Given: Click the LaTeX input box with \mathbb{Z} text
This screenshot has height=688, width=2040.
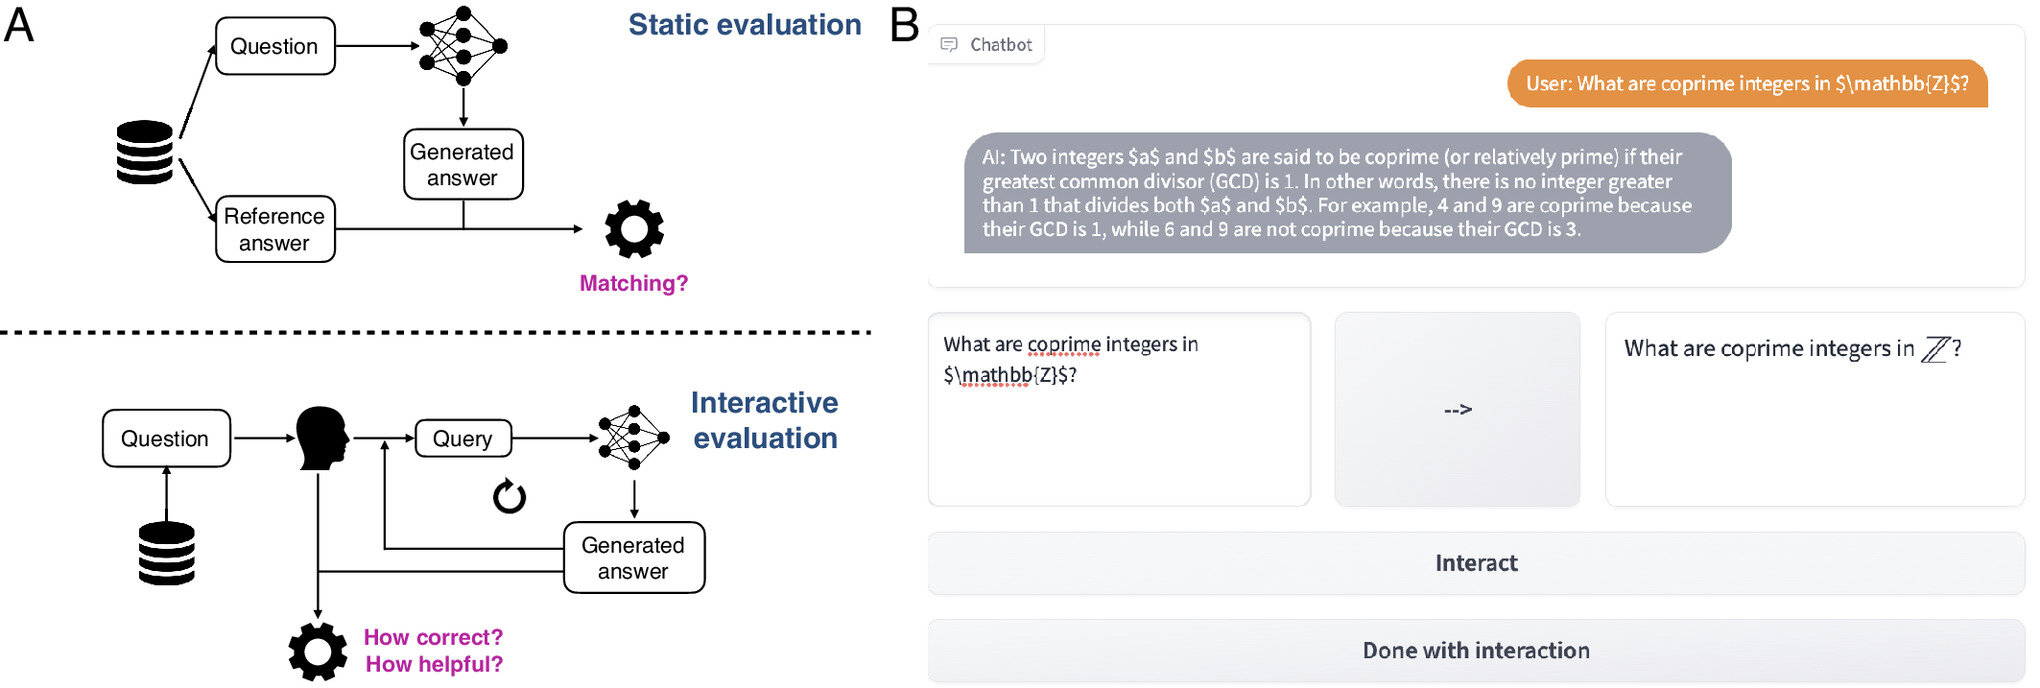Looking at the screenshot, I should [x=1118, y=409].
